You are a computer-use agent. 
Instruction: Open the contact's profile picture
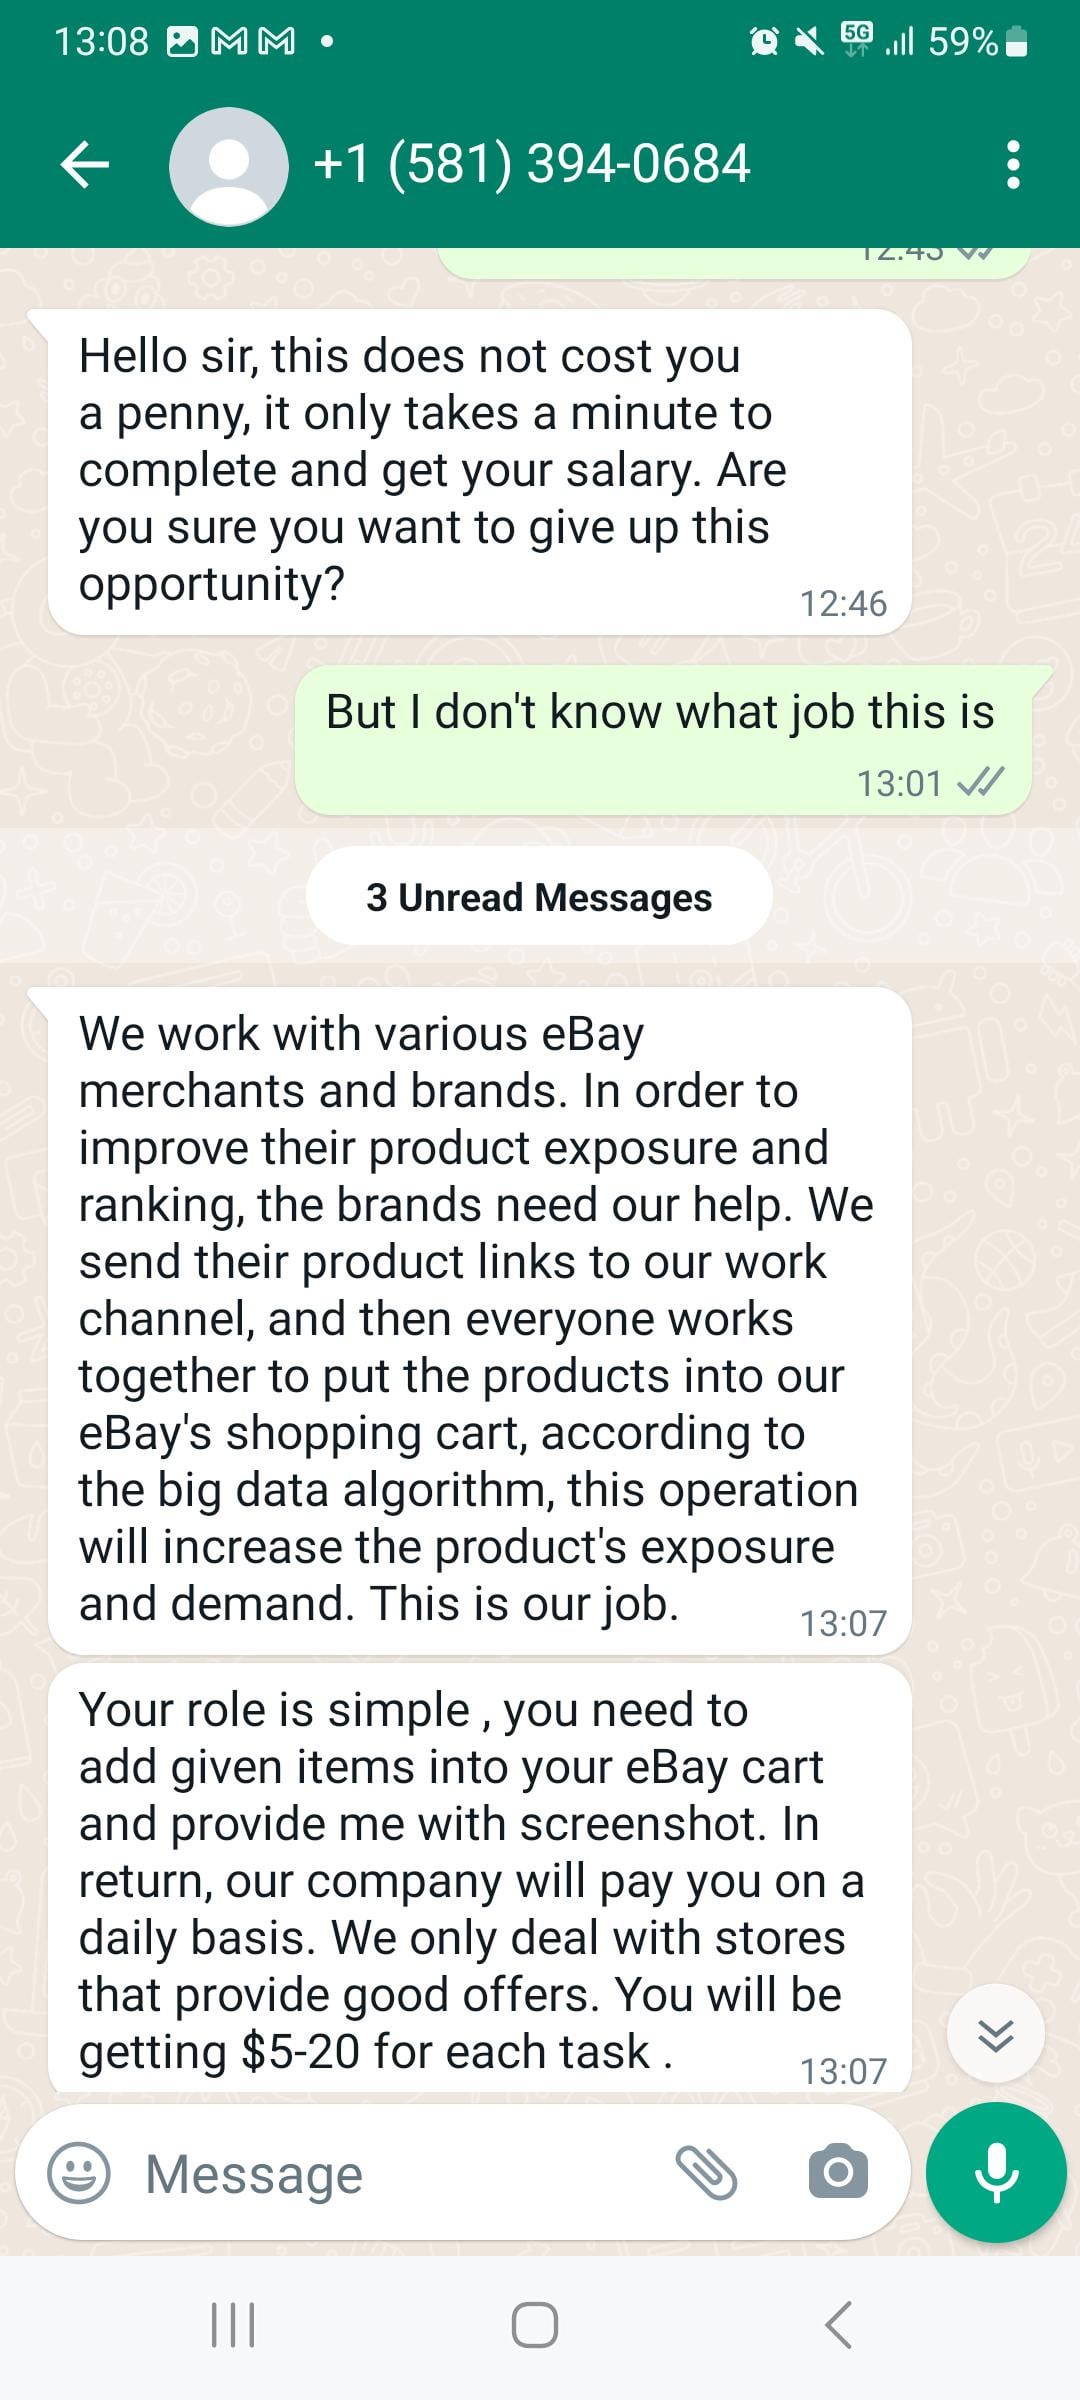coord(229,166)
